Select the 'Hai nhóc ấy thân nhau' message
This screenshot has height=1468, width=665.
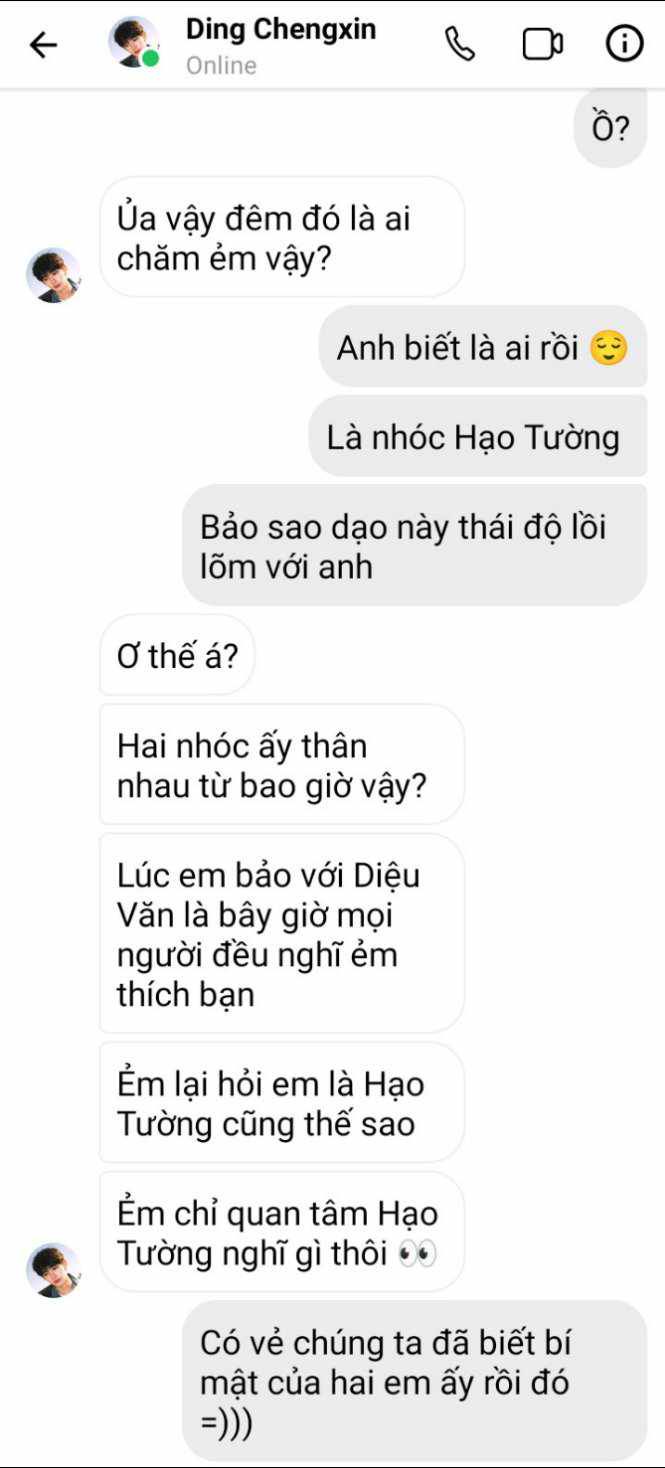coord(282,765)
